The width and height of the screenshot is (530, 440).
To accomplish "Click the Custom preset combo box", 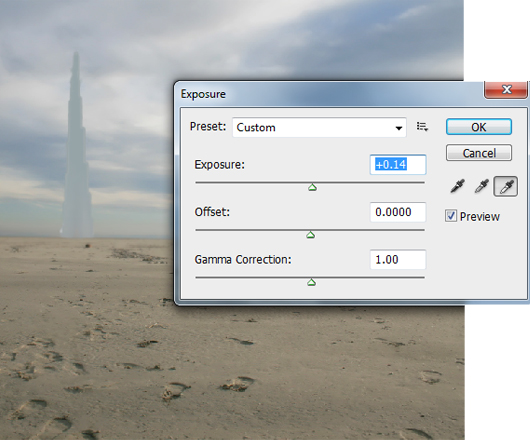I will coord(319,127).
